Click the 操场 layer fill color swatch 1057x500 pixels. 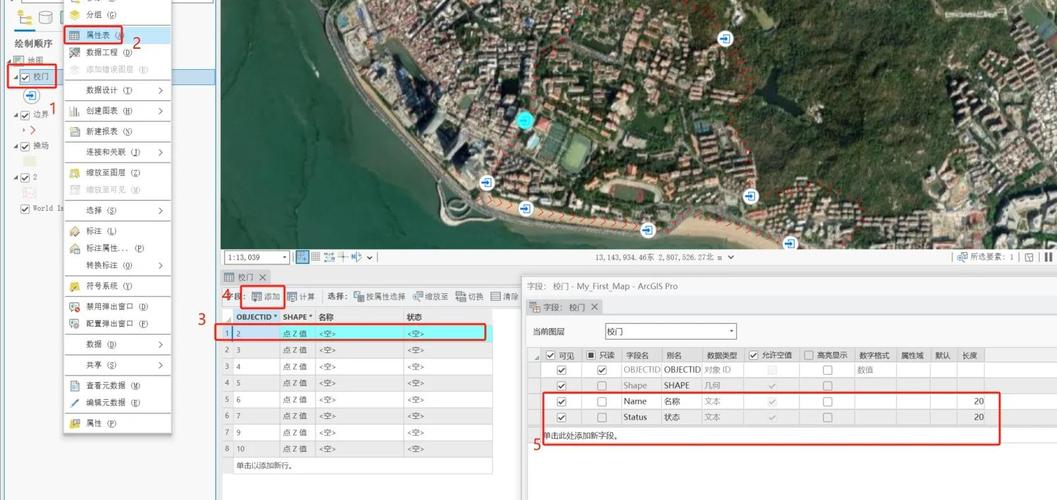tap(30, 160)
